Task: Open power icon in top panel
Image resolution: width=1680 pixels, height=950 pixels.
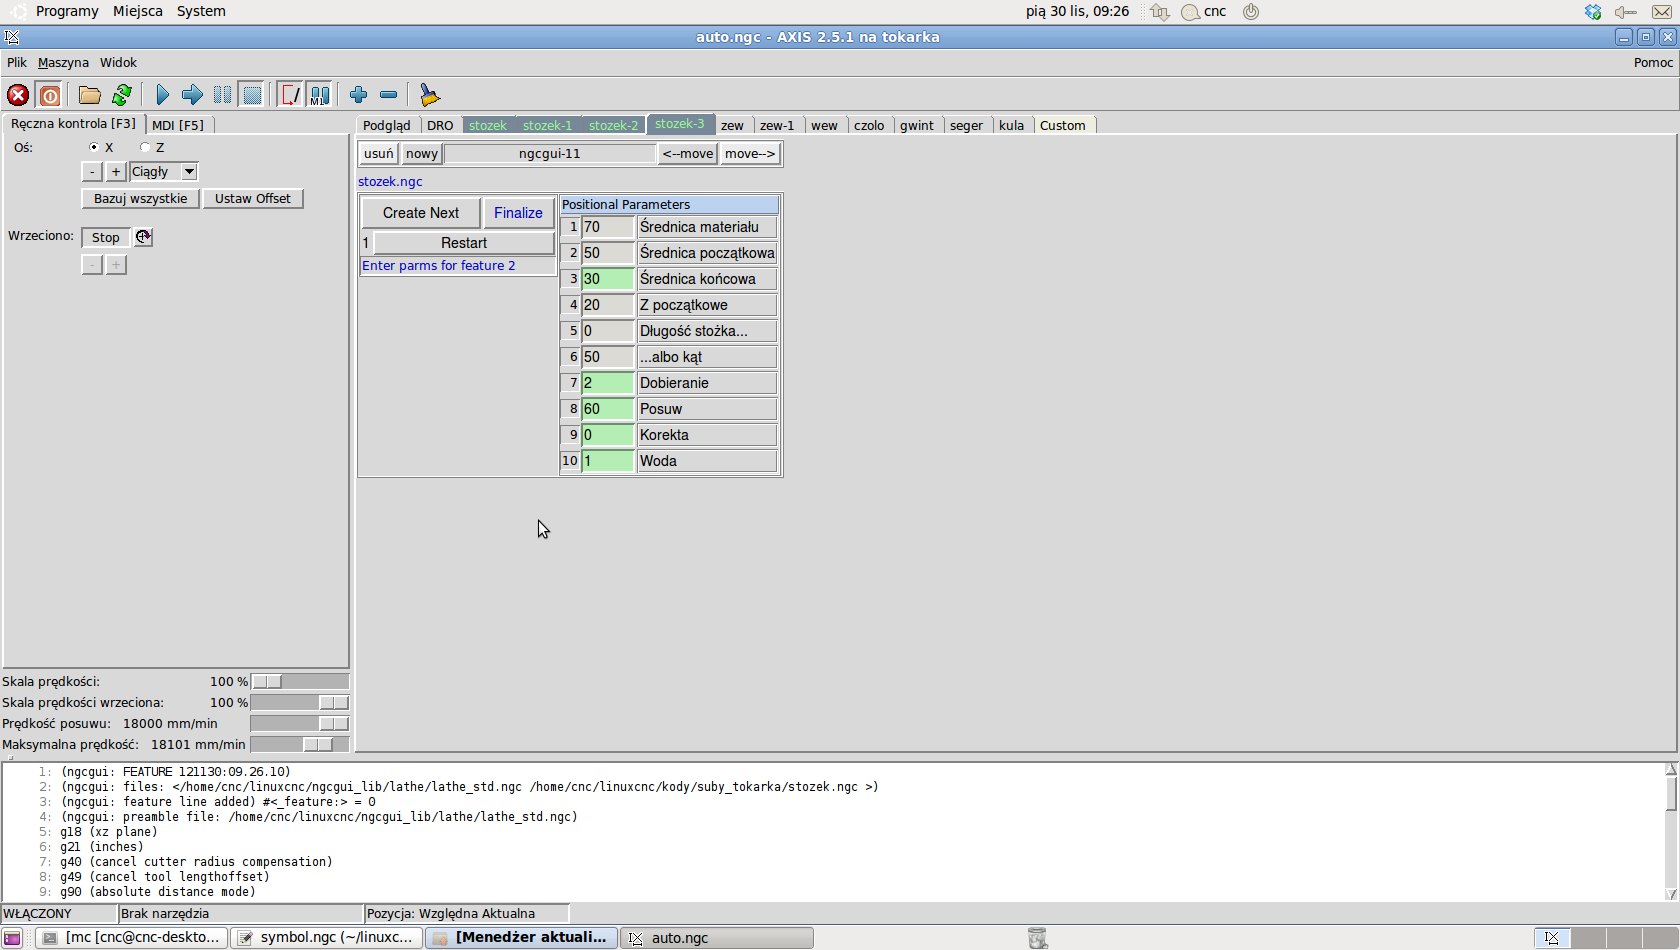Action: pos(1251,12)
